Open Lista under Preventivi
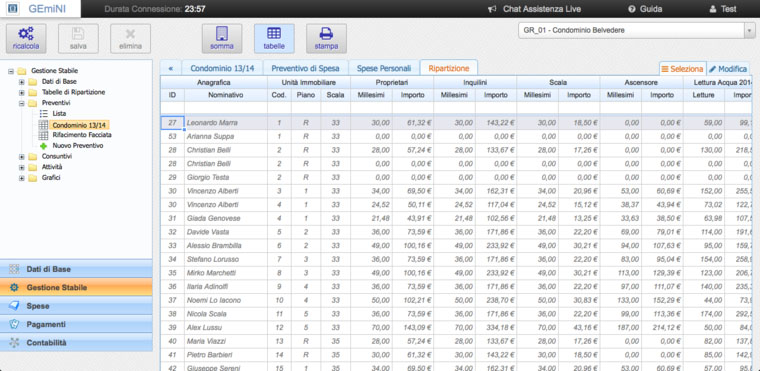Image resolution: width=760 pixels, height=371 pixels. (x=59, y=113)
